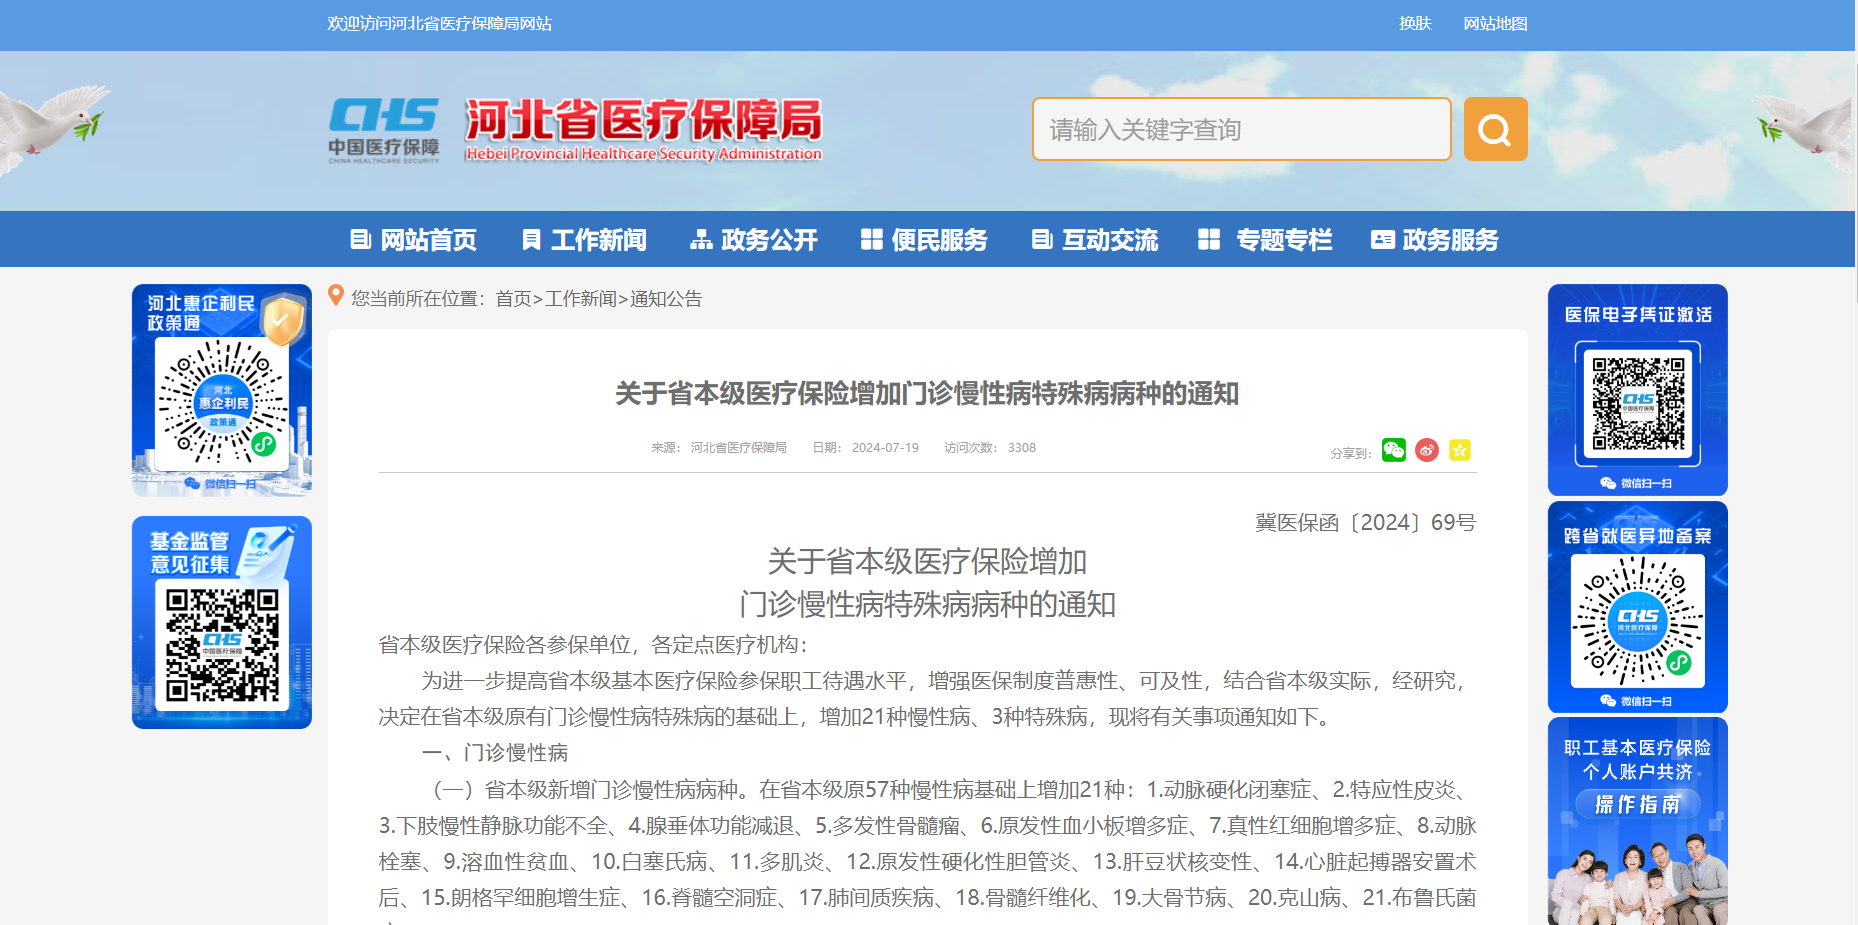Share article via WeChat icon

point(1393,450)
